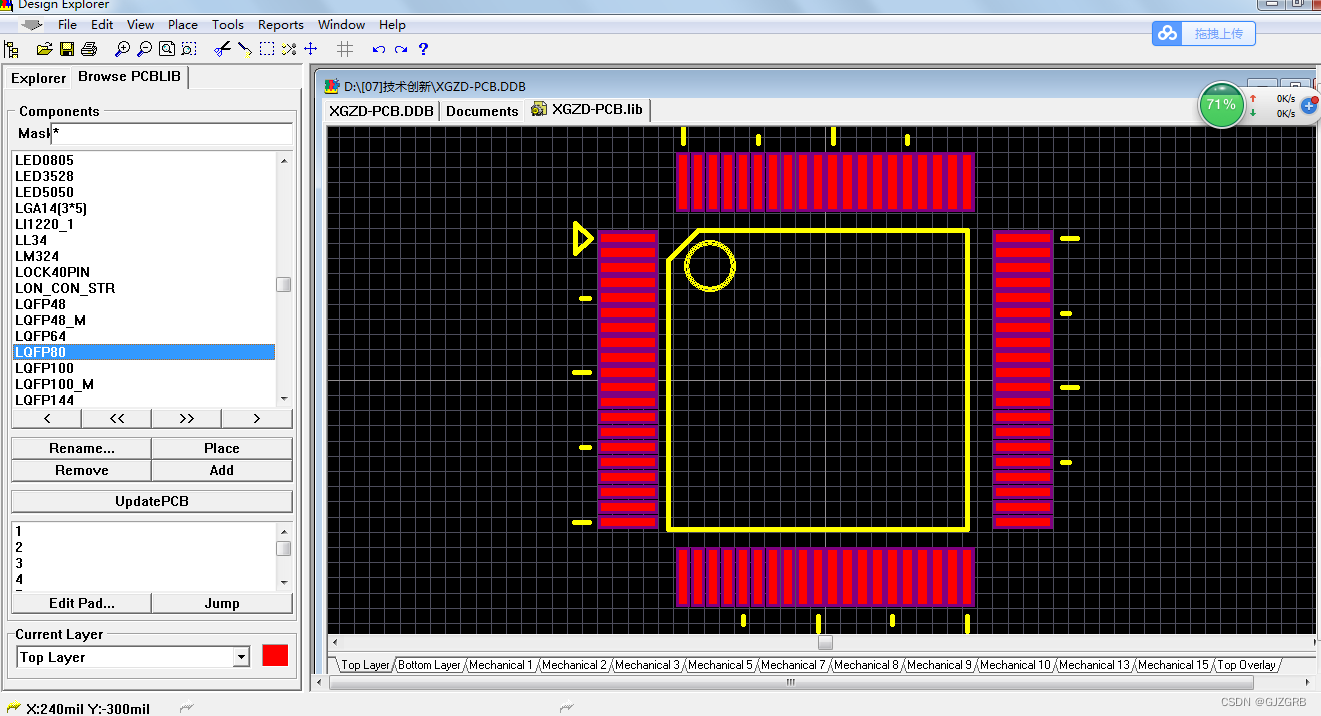
Task: Click the Redo arrow icon
Action: (x=402, y=48)
